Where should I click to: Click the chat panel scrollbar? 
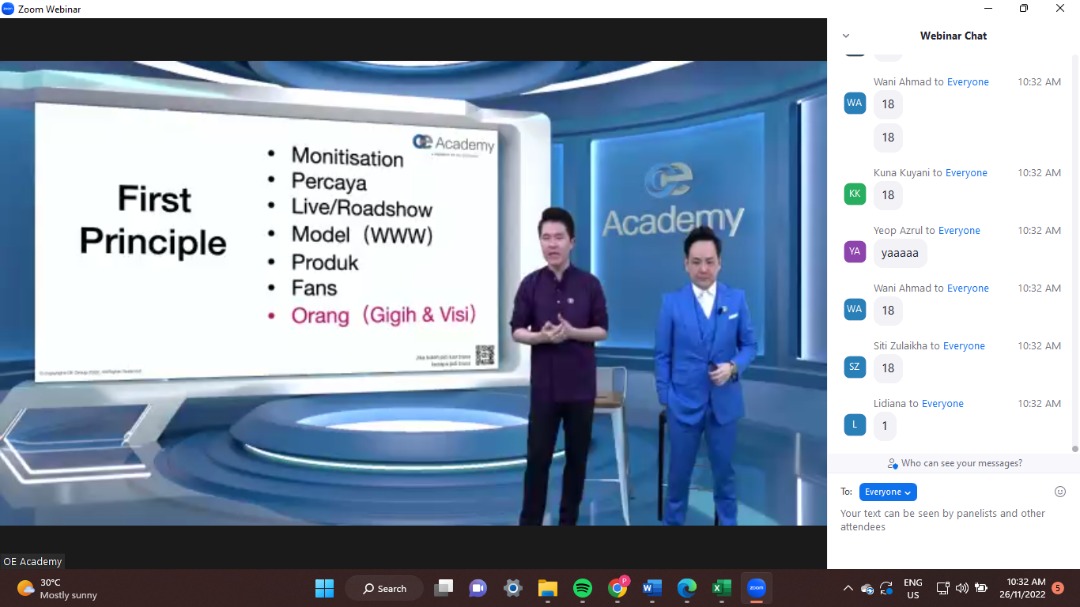coord(1075,250)
